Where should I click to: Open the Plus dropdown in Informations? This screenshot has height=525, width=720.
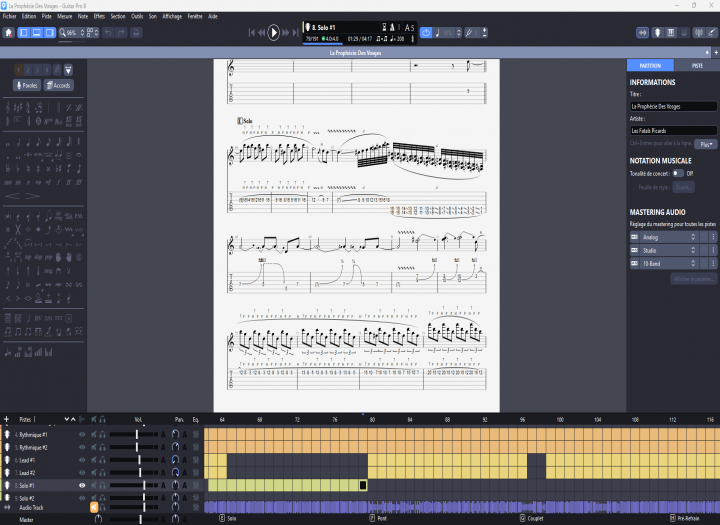click(707, 144)
